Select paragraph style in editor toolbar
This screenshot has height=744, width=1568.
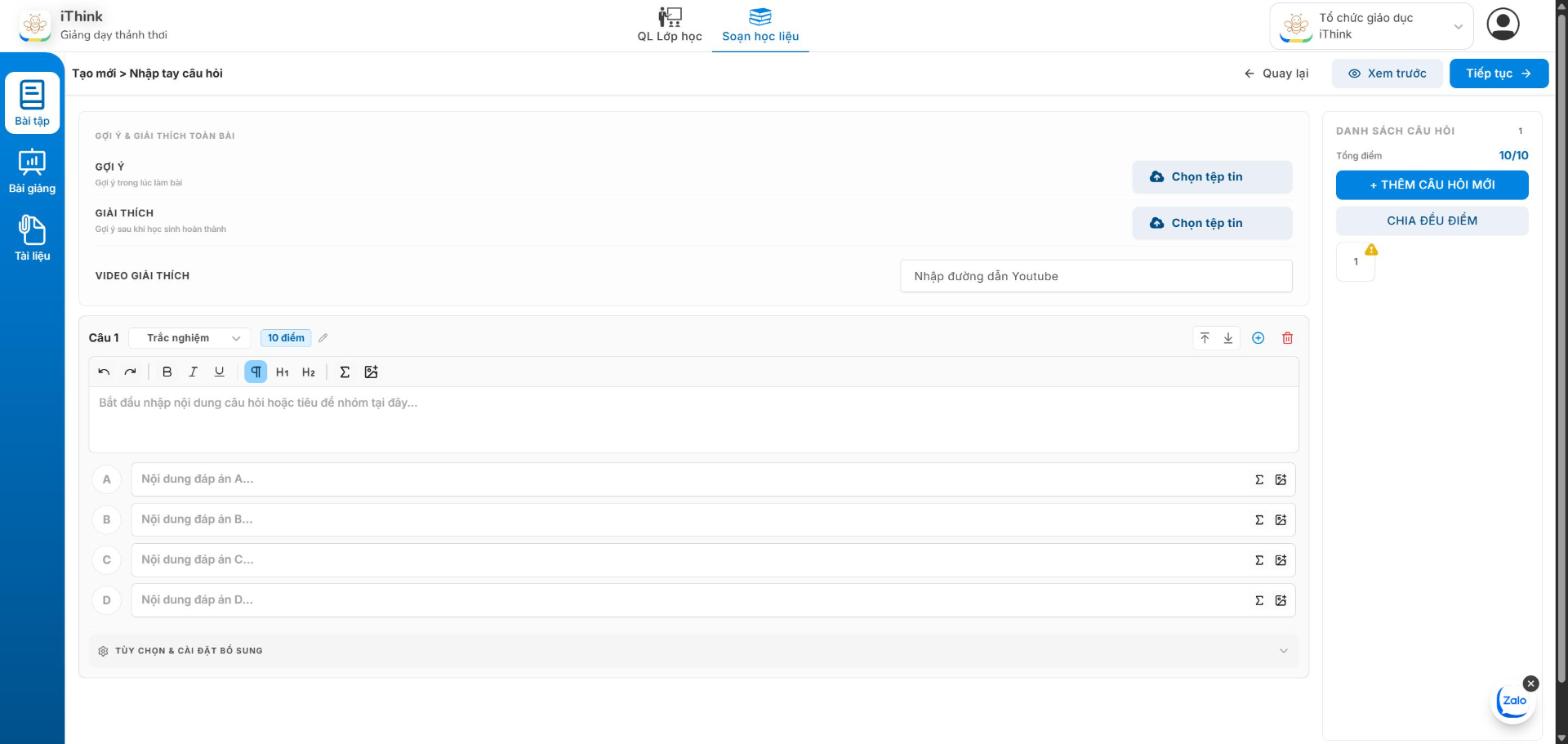click(x=256, y=372)
